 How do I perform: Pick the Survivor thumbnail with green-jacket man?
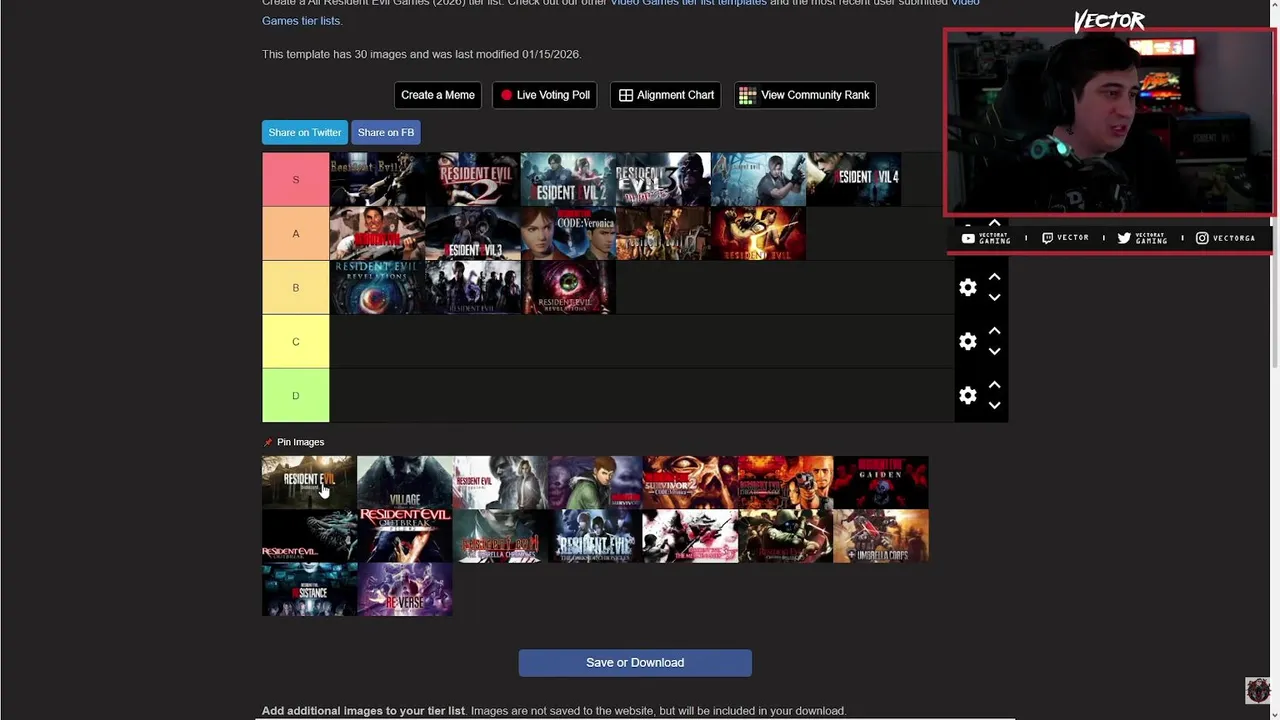point(595,482)
